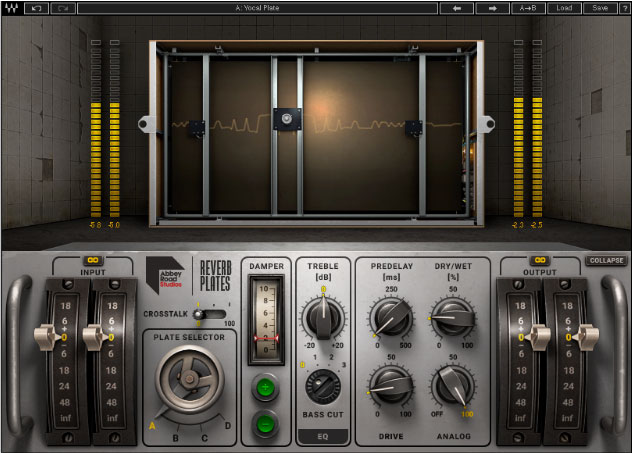Image resolution: width=632 pixels, height=453 pixels.
Task: Click the right input fader handle
Action: coord(94,337)
